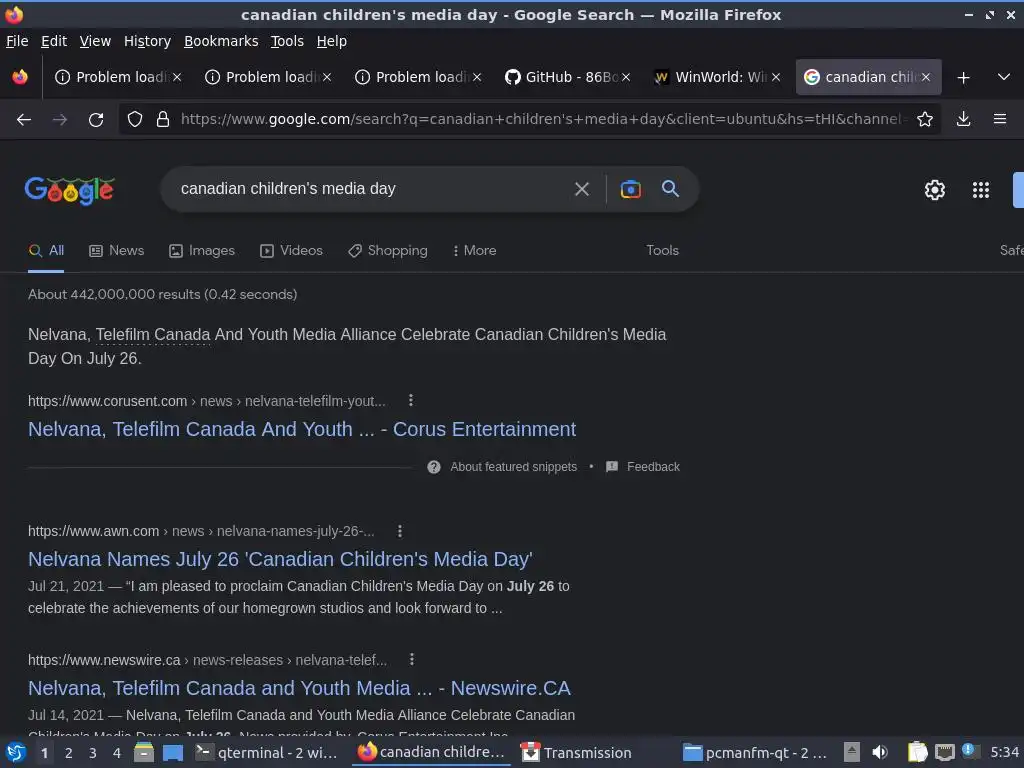The image size is (1024, 768).
Task: Switch to the Videos results tab
Action: [291, 251]
